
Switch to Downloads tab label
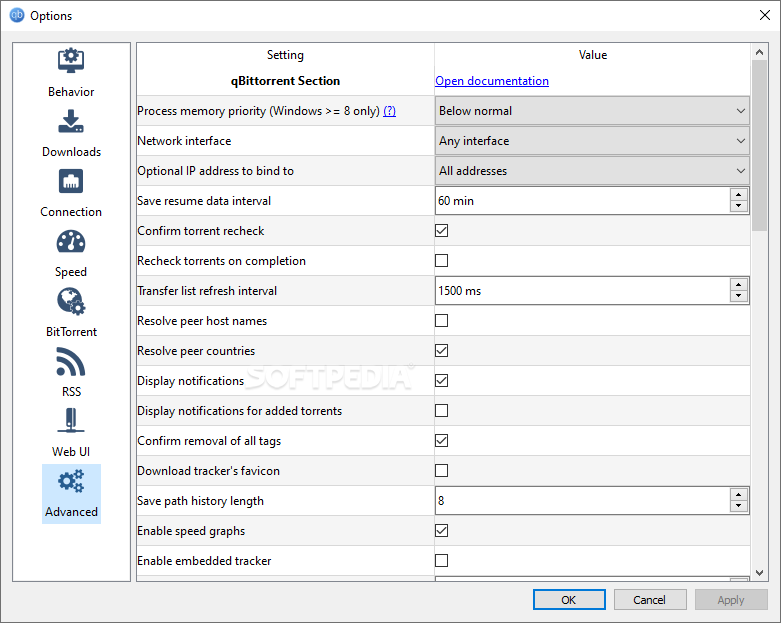[71, 152]
